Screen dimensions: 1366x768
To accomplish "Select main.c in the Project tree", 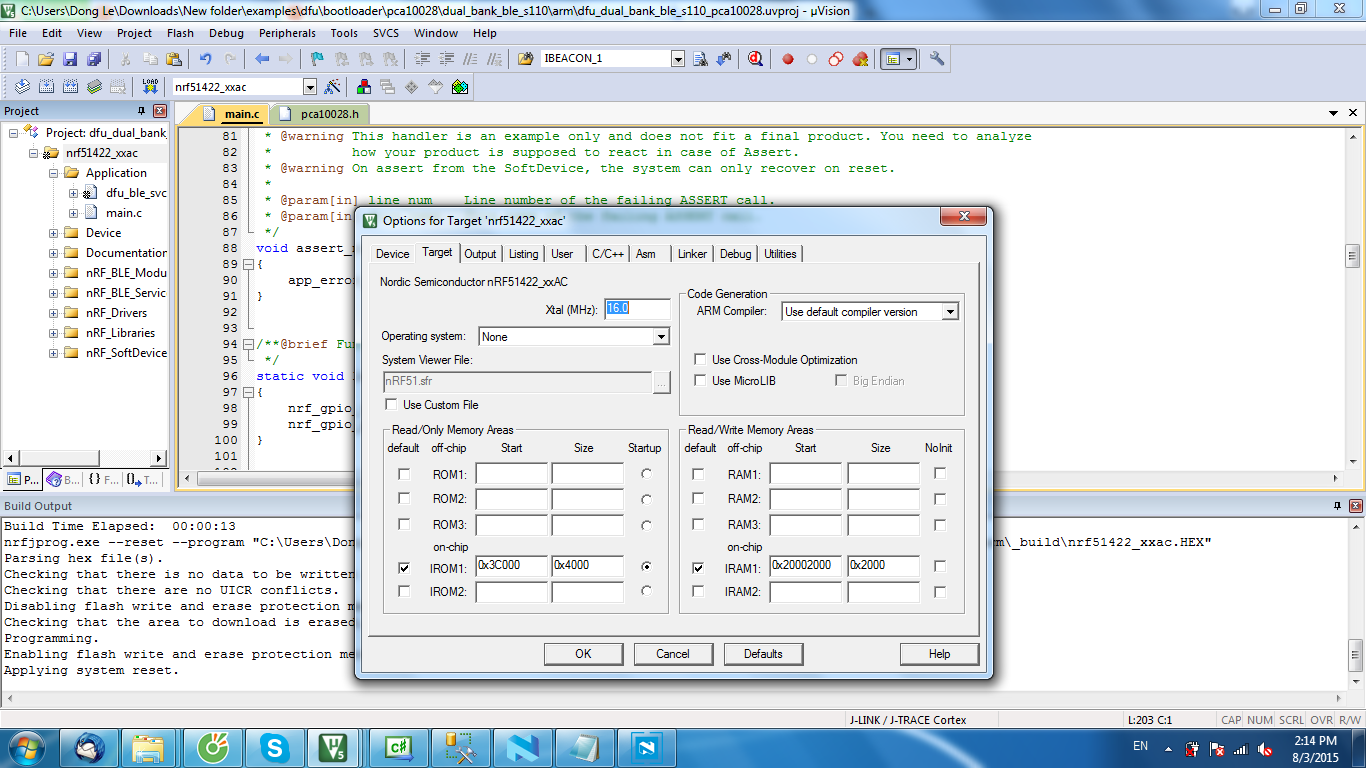I will (x=124, y=213).
